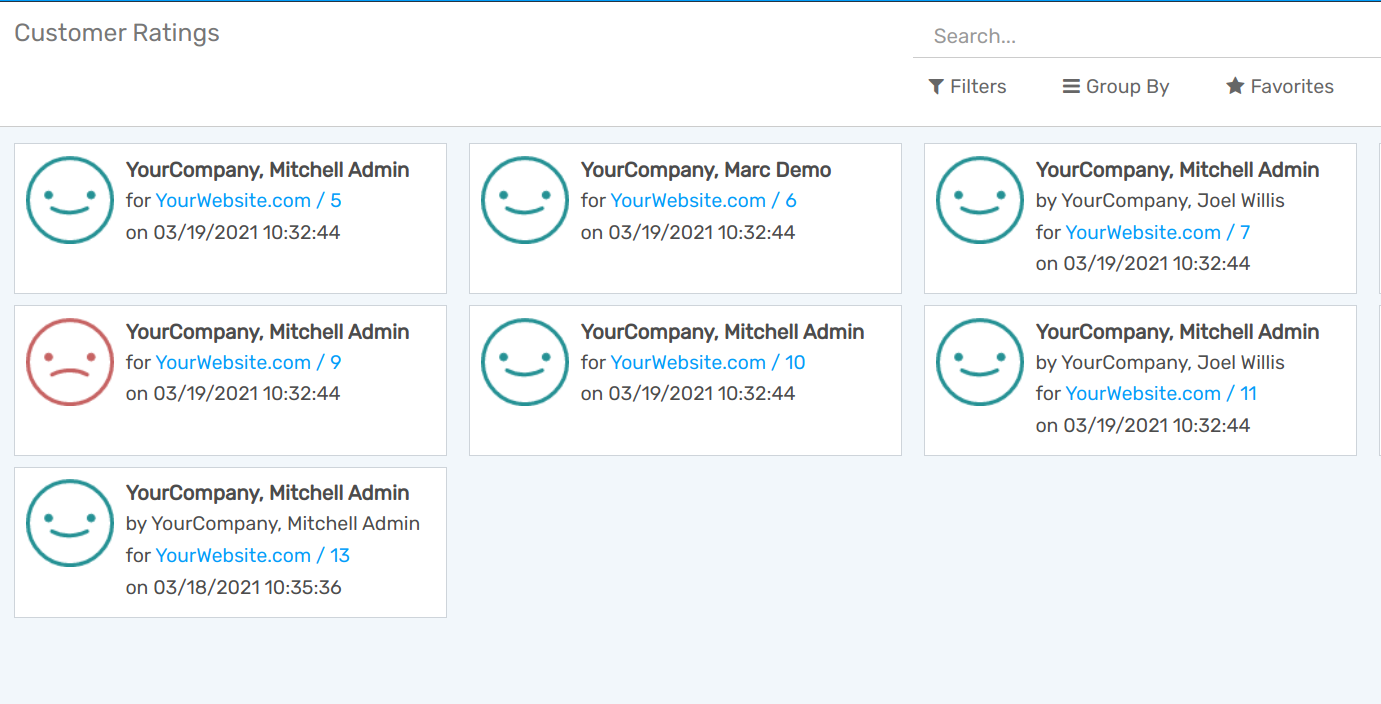Open the Group By menu
This screenshot has width=1381, height=704.
tap(1115, 87)
